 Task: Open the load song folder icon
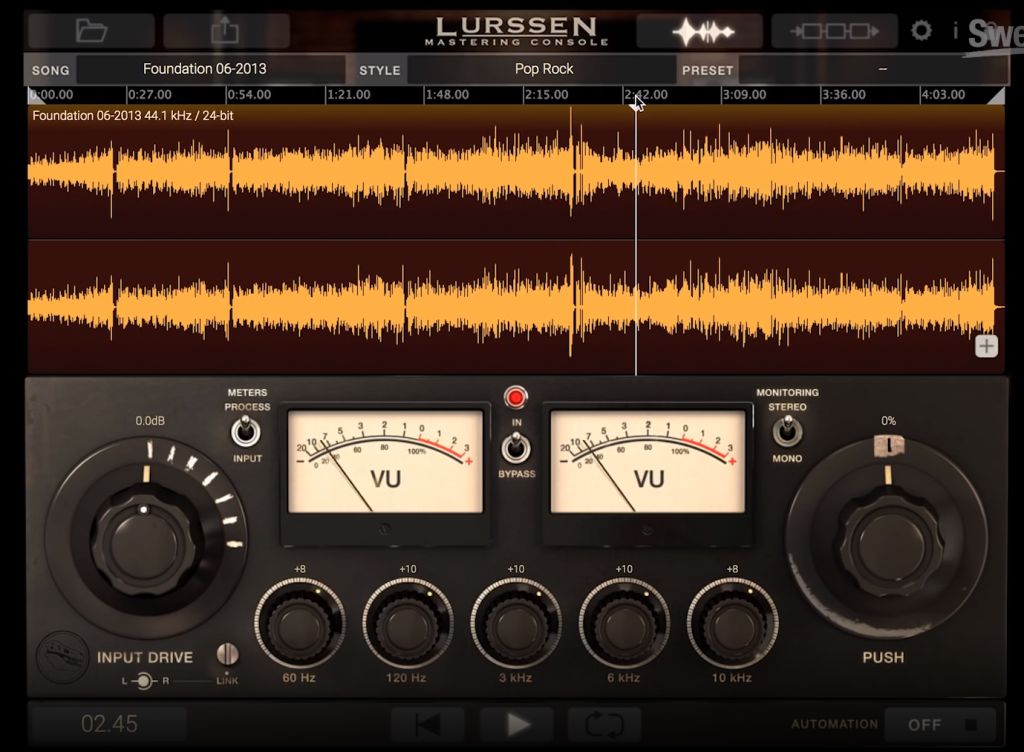point(91,31)
